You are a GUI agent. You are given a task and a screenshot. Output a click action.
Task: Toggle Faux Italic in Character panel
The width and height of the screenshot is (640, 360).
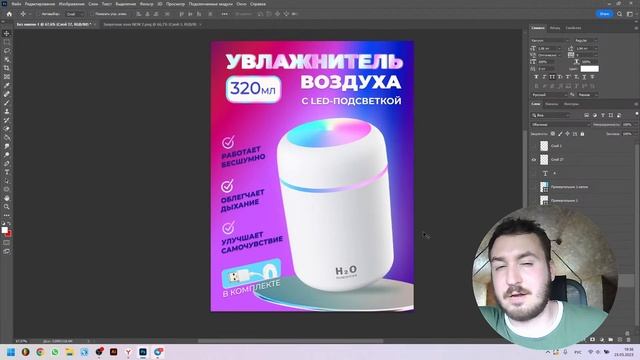click(x=544, y=77)
